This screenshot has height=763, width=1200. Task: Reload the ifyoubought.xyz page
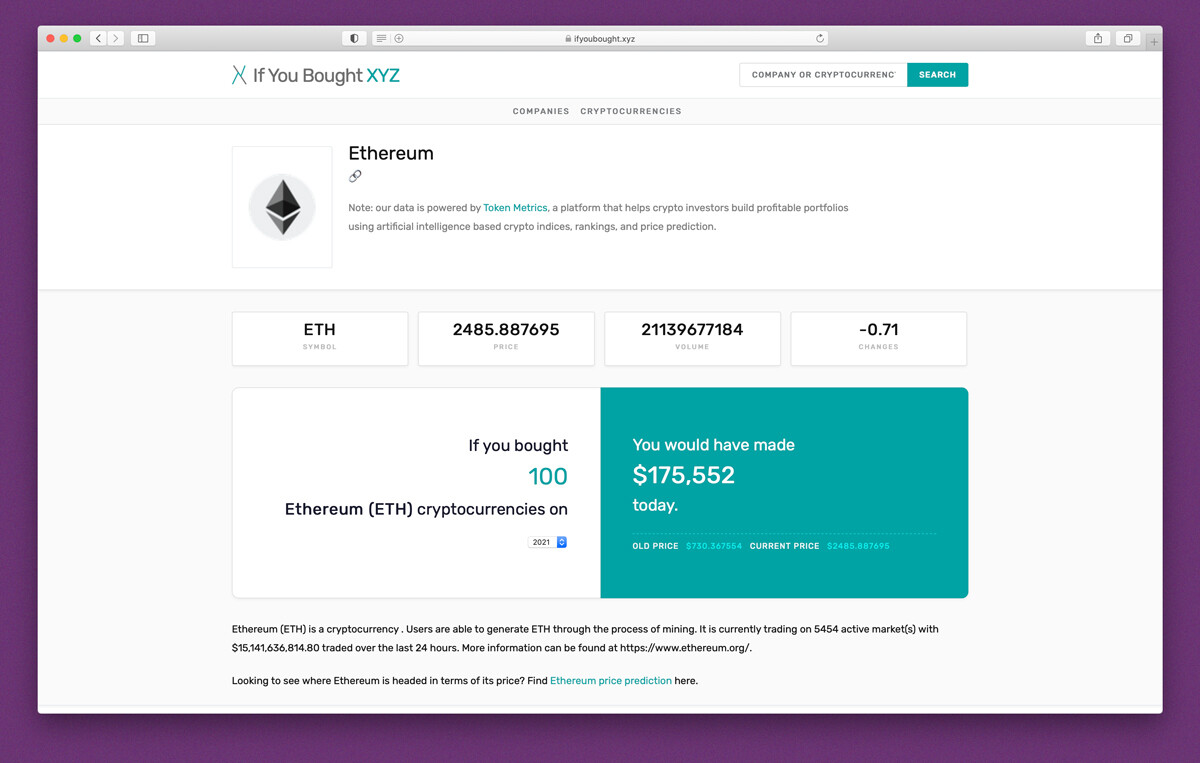point(820,39)
